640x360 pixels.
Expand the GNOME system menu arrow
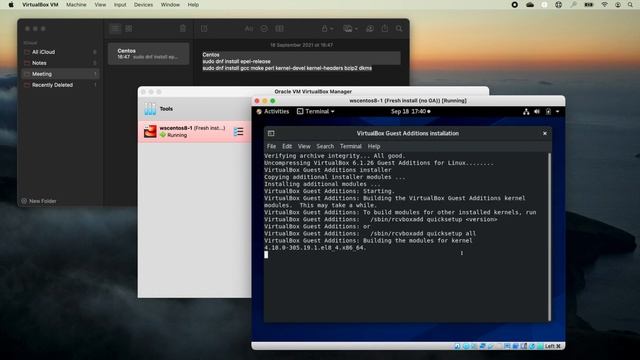coord(558,111)
